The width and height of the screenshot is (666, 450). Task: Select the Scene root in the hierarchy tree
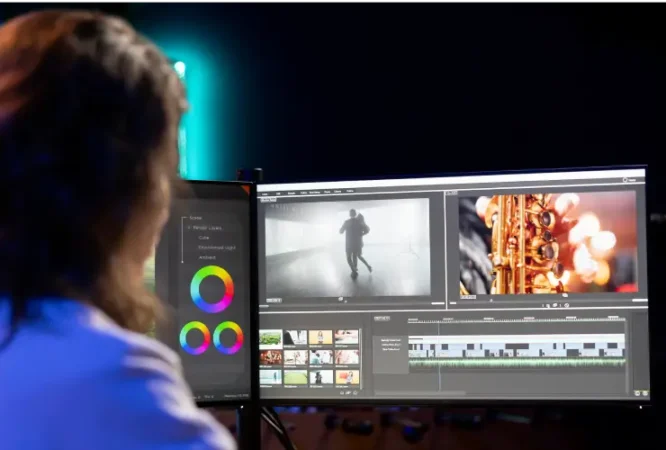coord(196,218)
